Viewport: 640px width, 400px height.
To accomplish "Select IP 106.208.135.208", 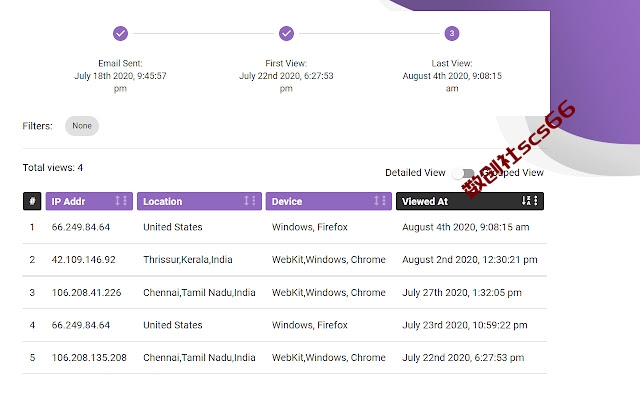I will click(x=89, y=358).
